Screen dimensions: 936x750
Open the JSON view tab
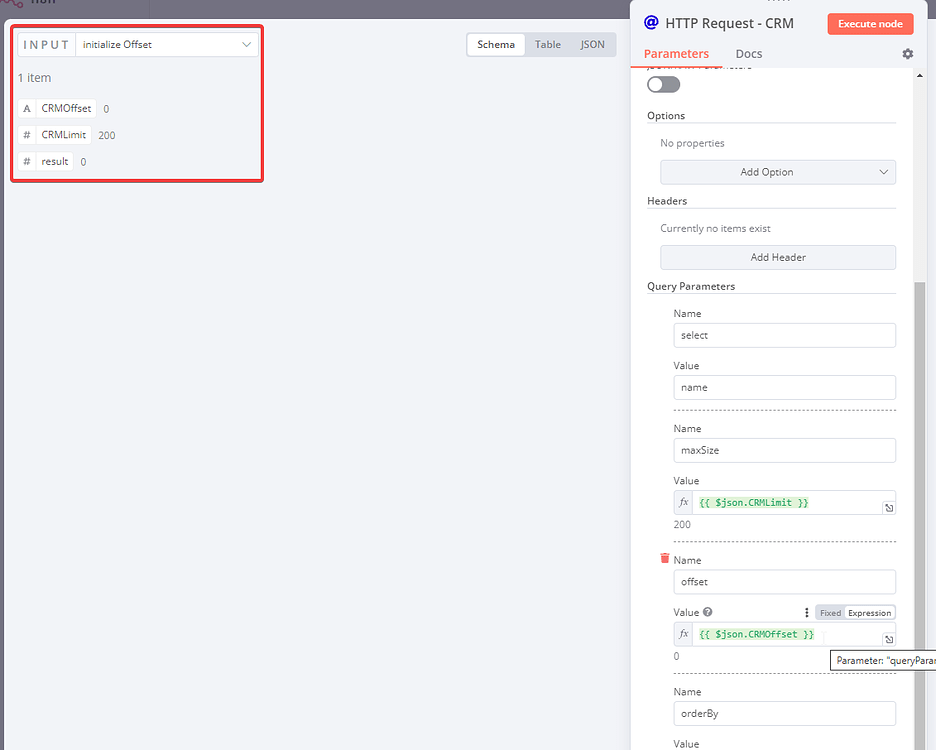coord(592,44)
